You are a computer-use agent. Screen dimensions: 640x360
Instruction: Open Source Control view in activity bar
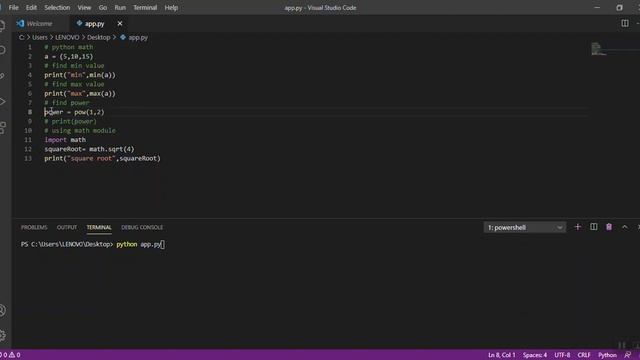(2, 76)
